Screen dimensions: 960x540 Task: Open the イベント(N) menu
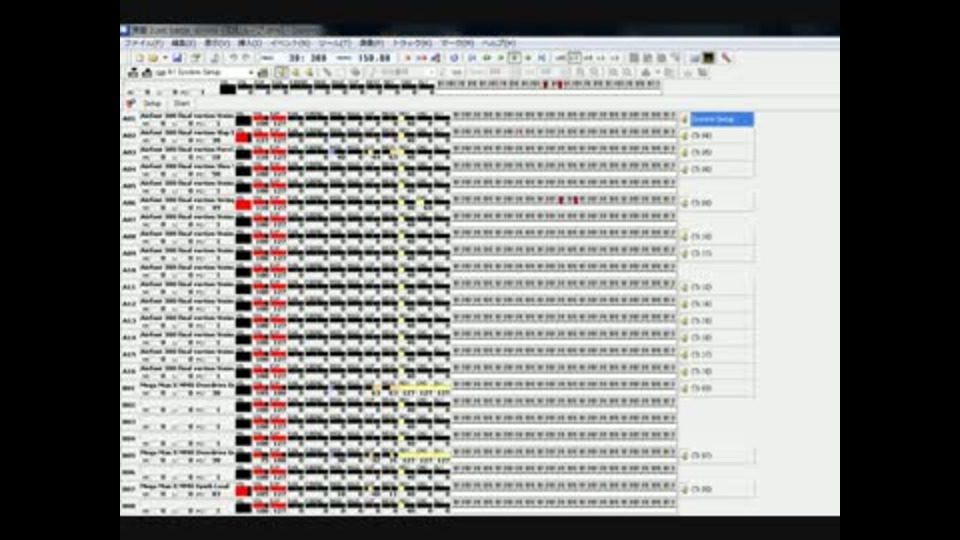pos(290,43)
